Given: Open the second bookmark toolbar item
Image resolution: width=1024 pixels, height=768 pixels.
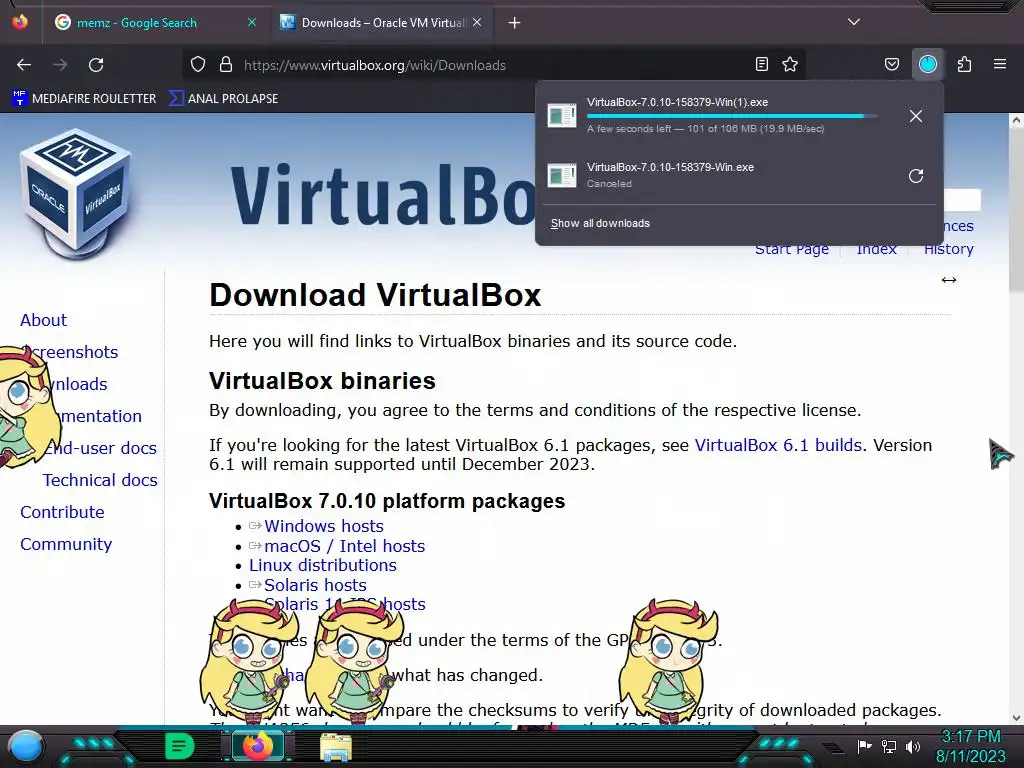Looking at the screenshot, I should pyautogui.click(x=223, y=99).
